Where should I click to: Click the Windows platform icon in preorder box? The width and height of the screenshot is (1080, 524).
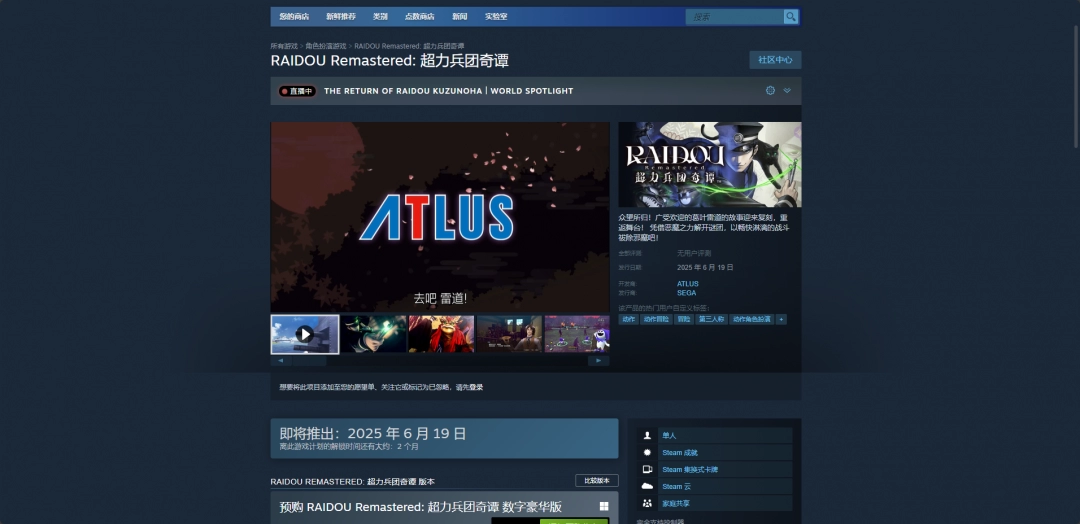click(604, 507)
